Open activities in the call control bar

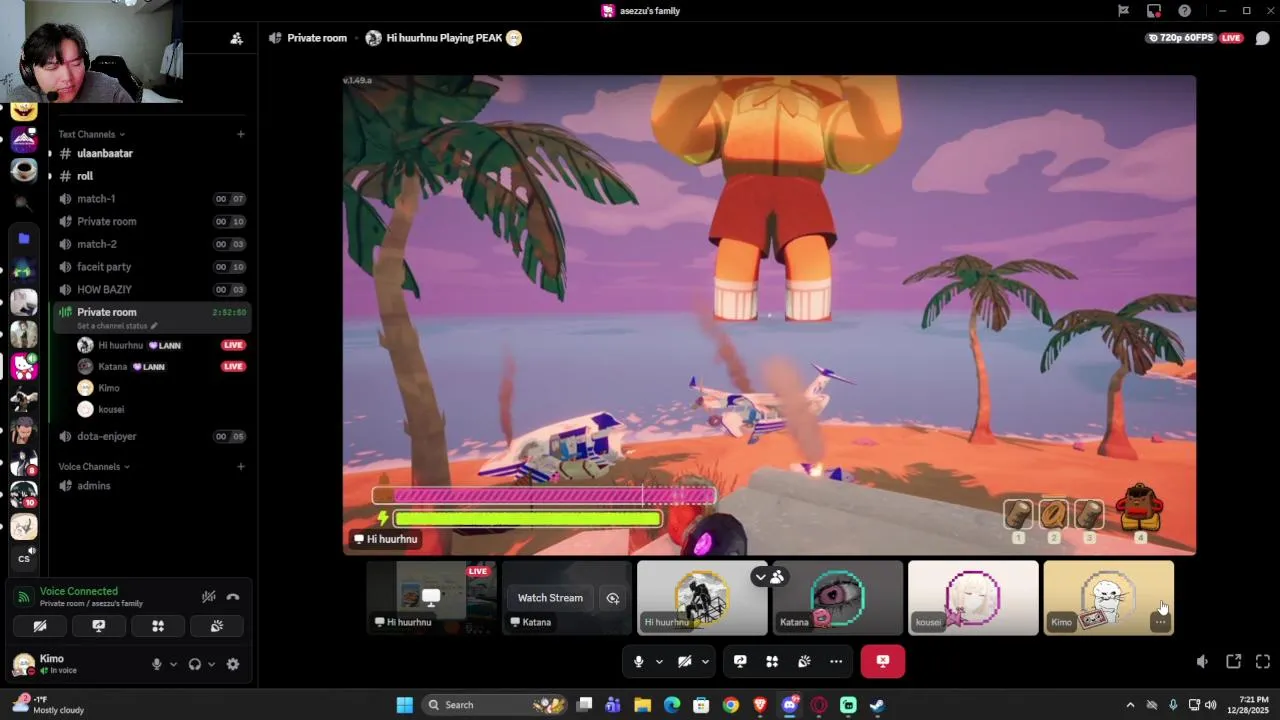(x=772, y=661)
